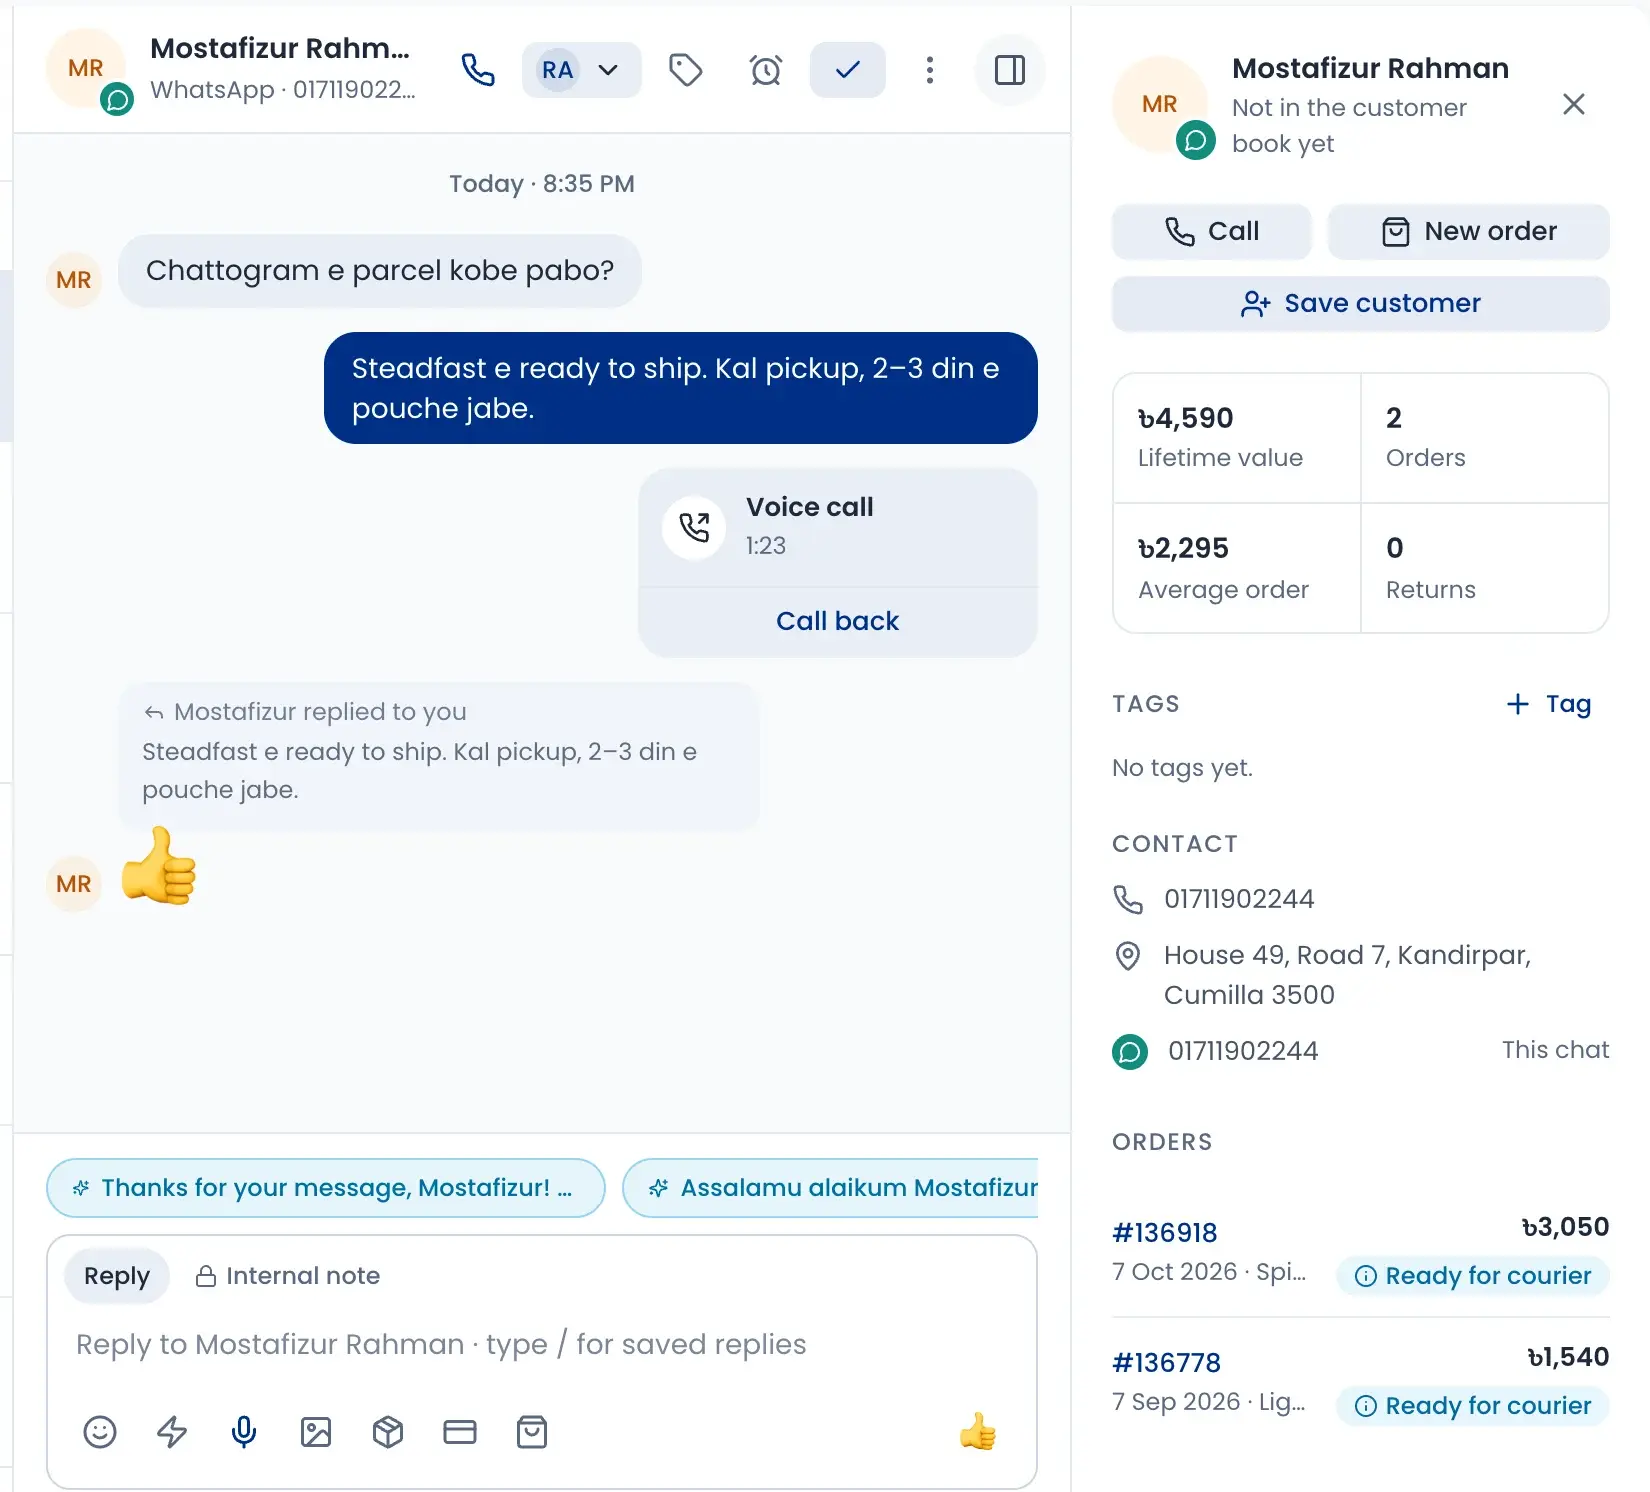The height and width of the screenshot is (1492, 1650).
Task: Create a New order for customer
Action: (1468, 232)
